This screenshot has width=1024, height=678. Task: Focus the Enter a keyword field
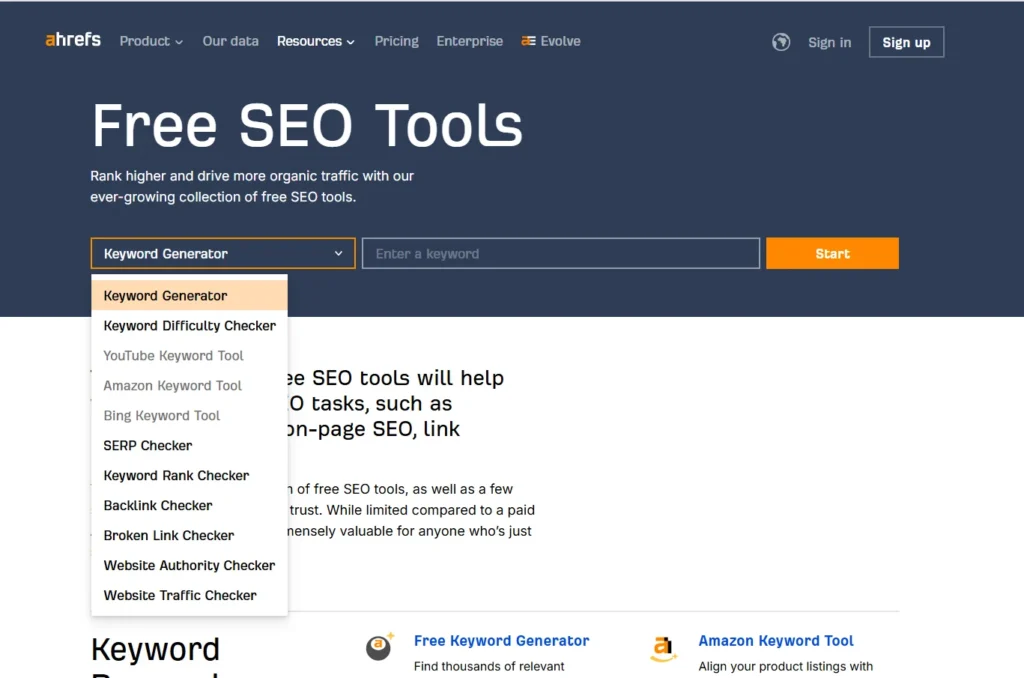(561, 253)
